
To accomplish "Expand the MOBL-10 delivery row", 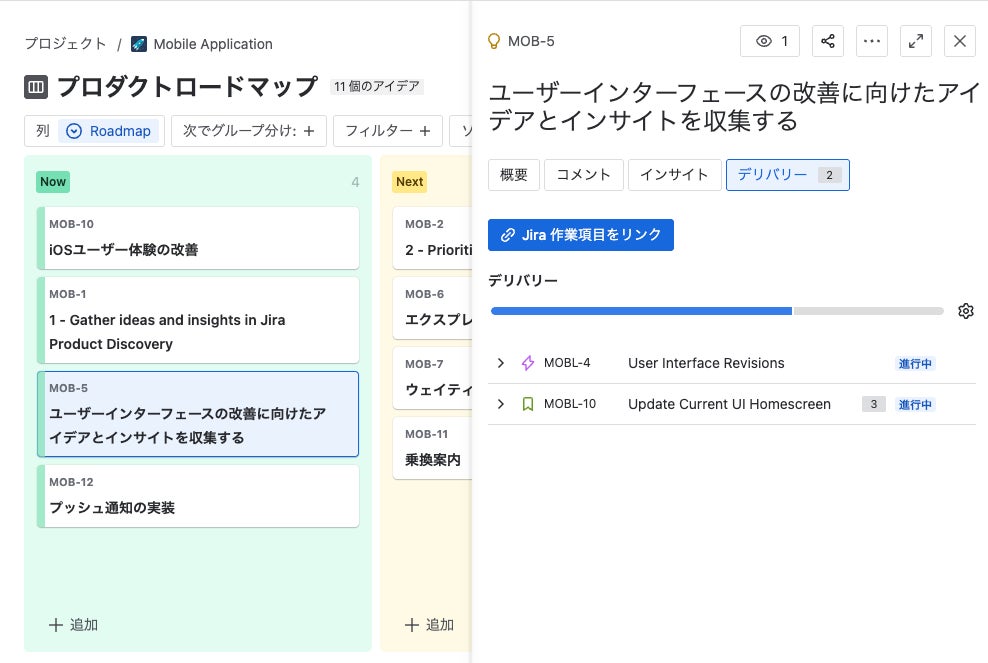I will coord(501,404).
